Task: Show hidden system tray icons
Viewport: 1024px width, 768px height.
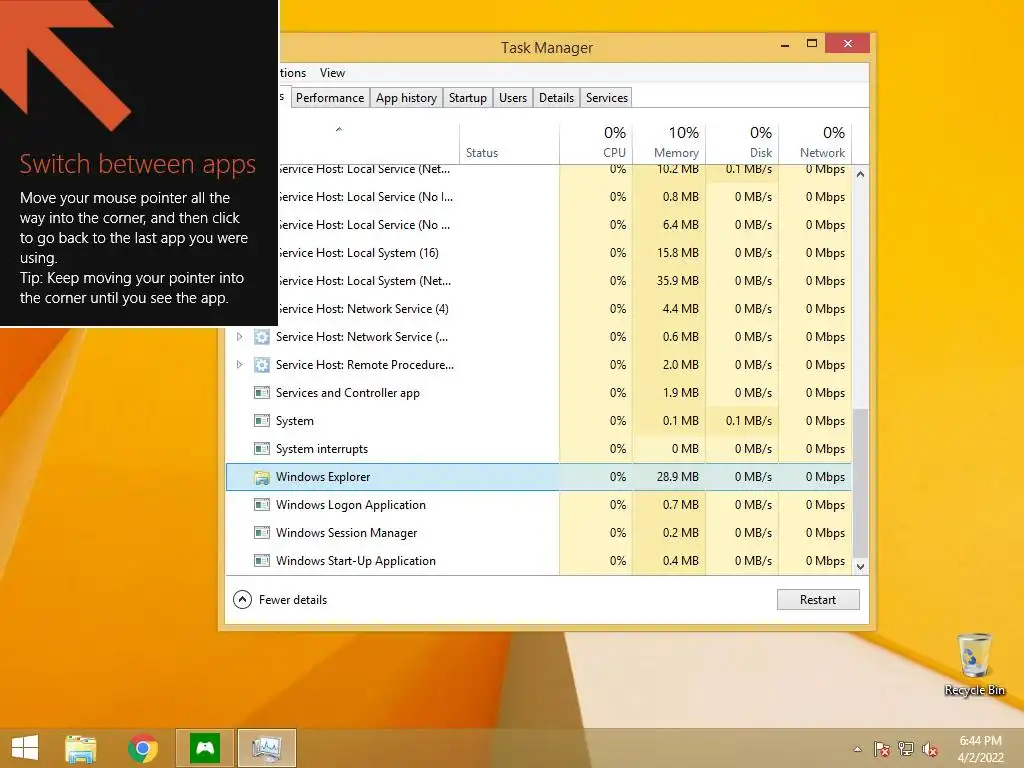Action: coord(857,749)
